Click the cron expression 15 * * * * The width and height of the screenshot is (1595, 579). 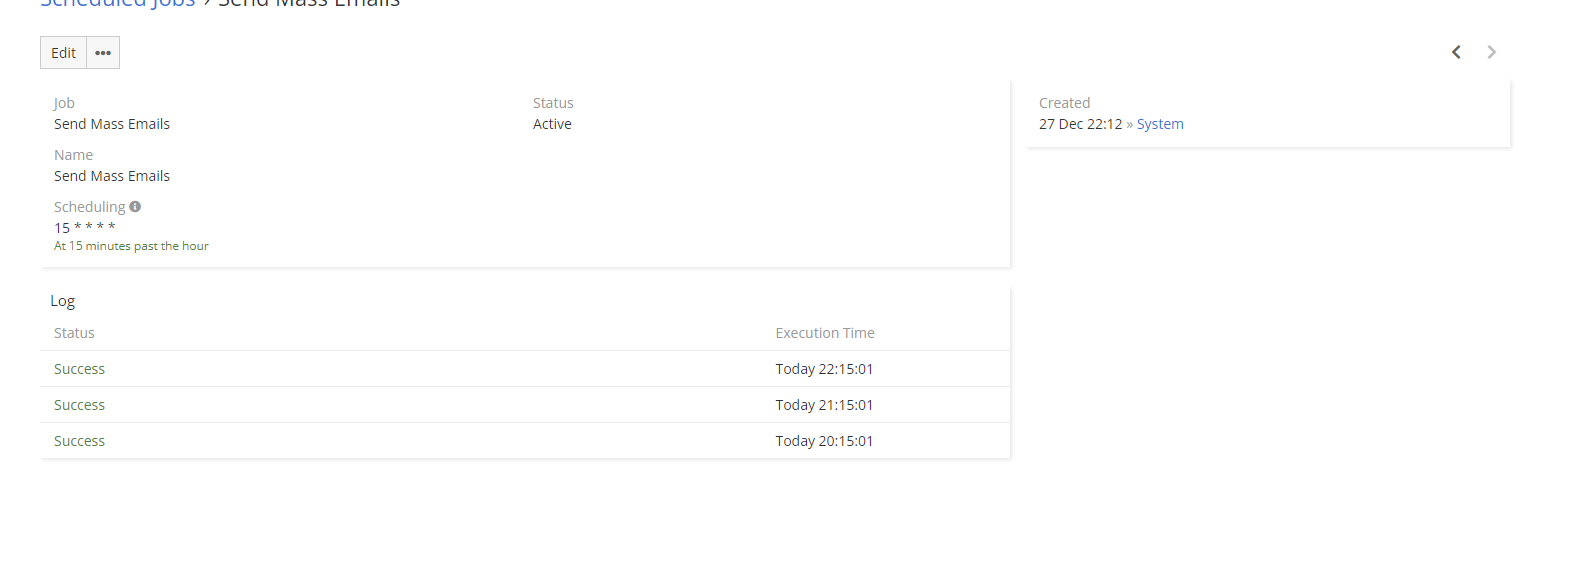click(85, 228)
